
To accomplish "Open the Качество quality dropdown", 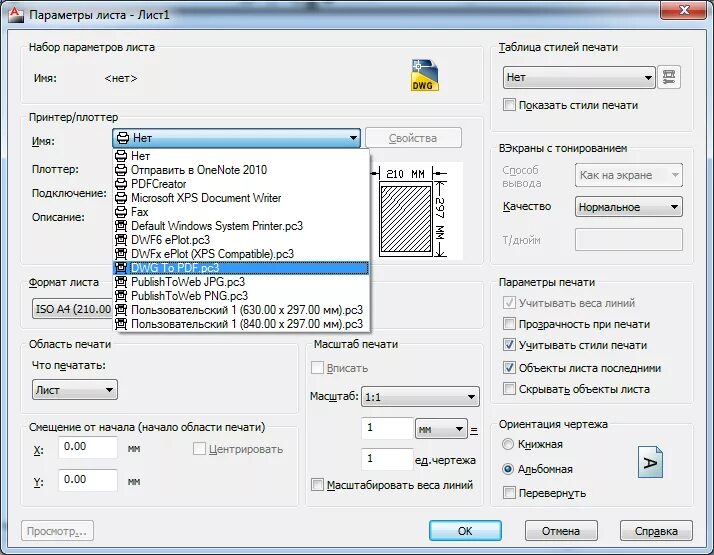I will point(628,207).
